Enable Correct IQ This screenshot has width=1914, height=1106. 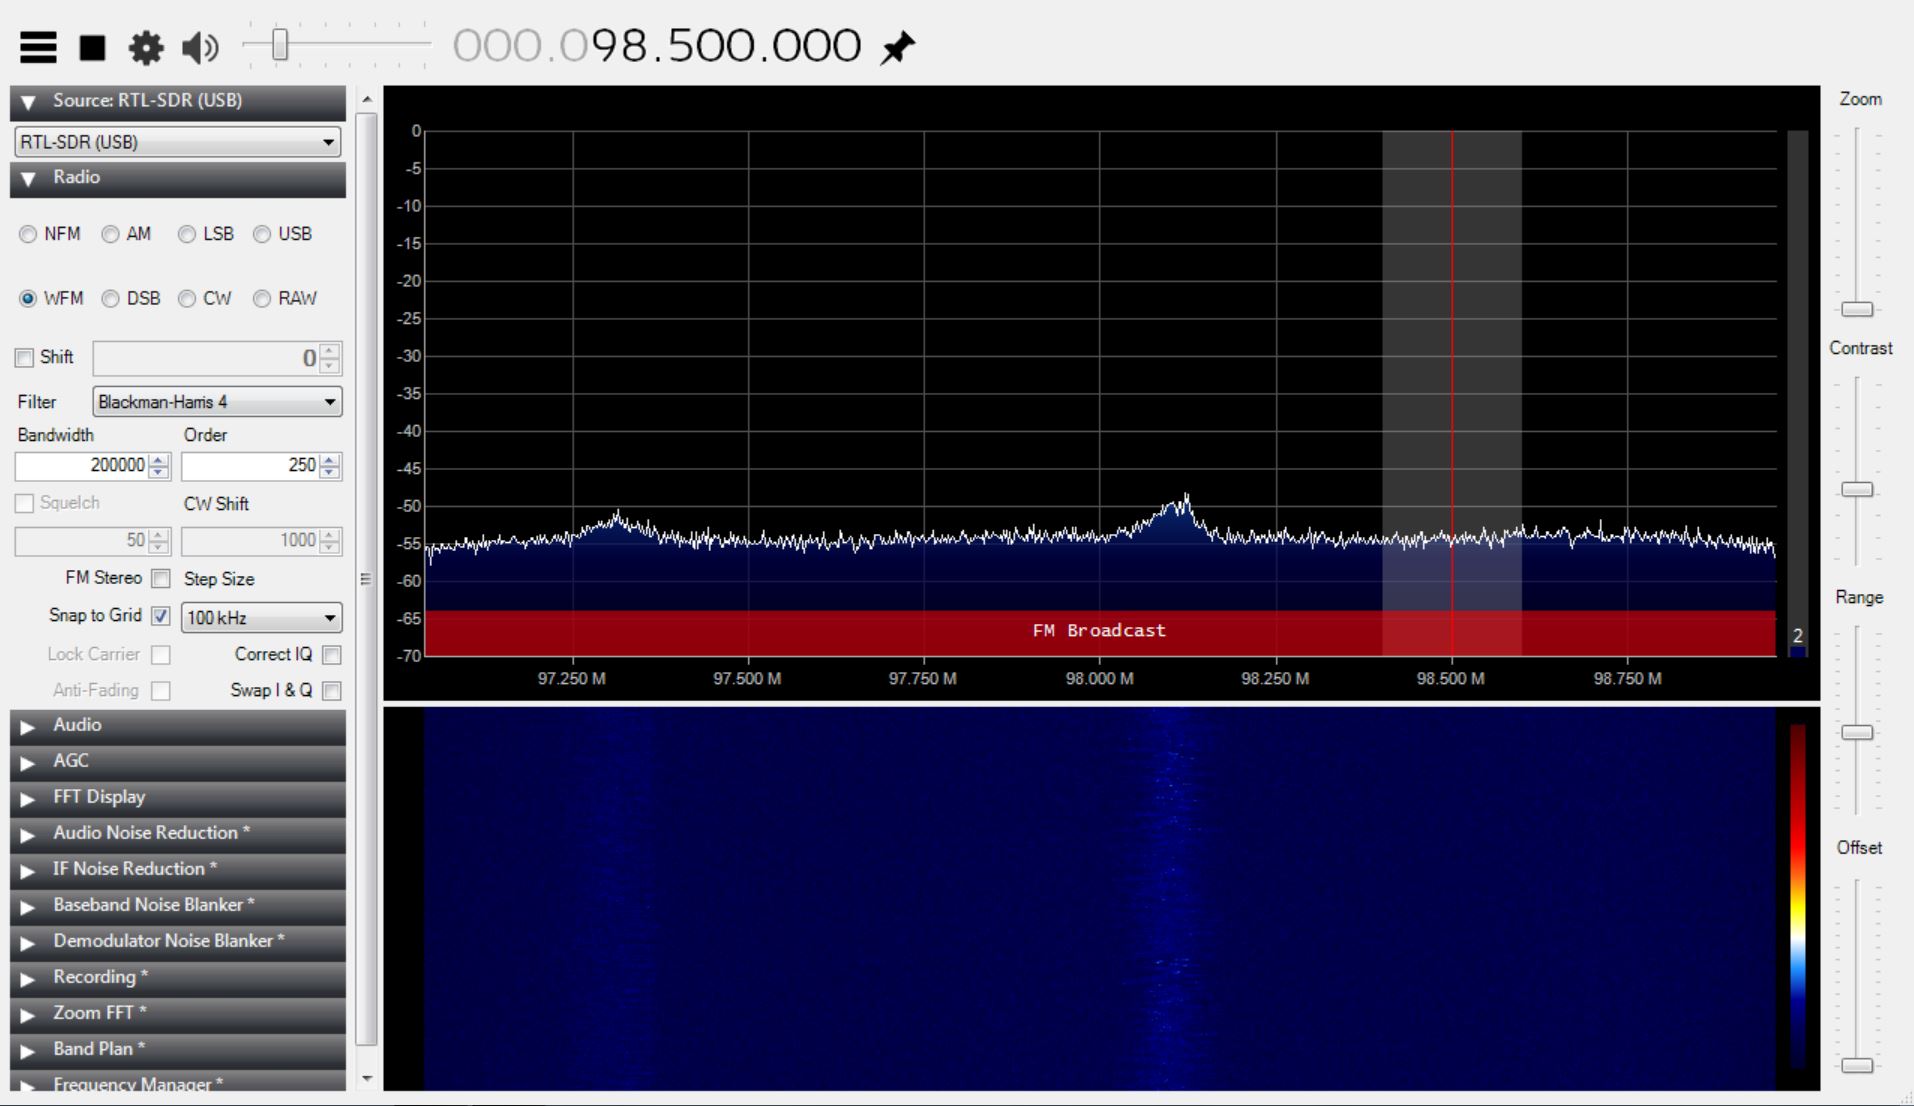pos(332,654)
